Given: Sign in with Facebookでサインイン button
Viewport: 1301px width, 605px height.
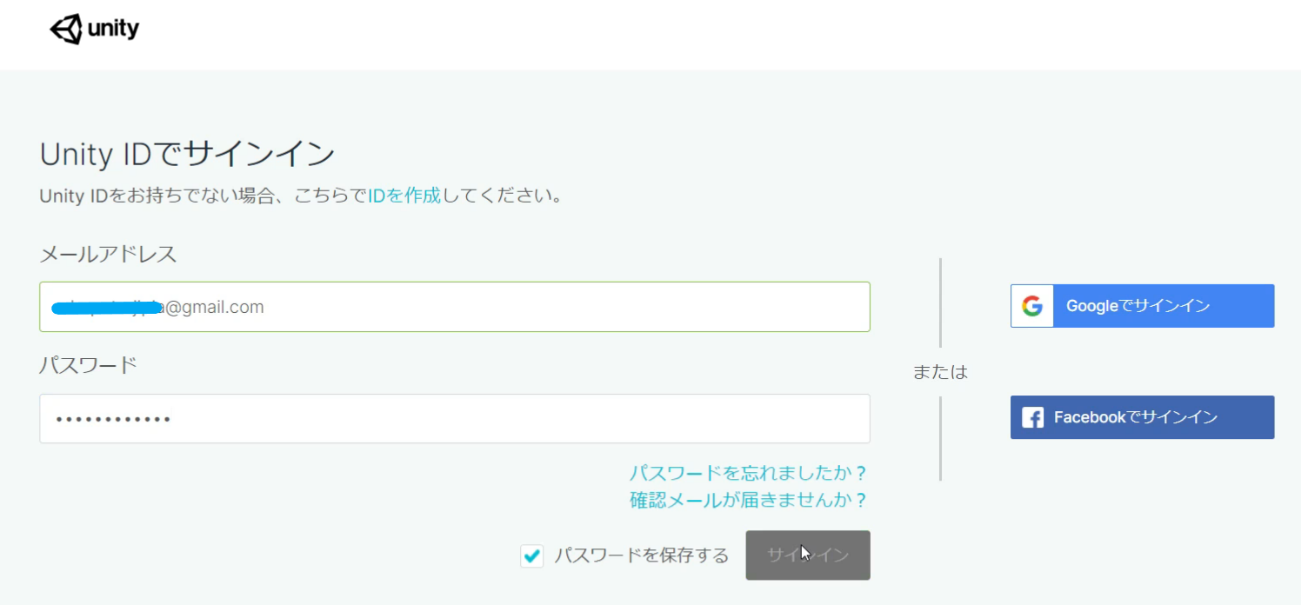Looking at the screenshot, I should tap(1142, 417).
